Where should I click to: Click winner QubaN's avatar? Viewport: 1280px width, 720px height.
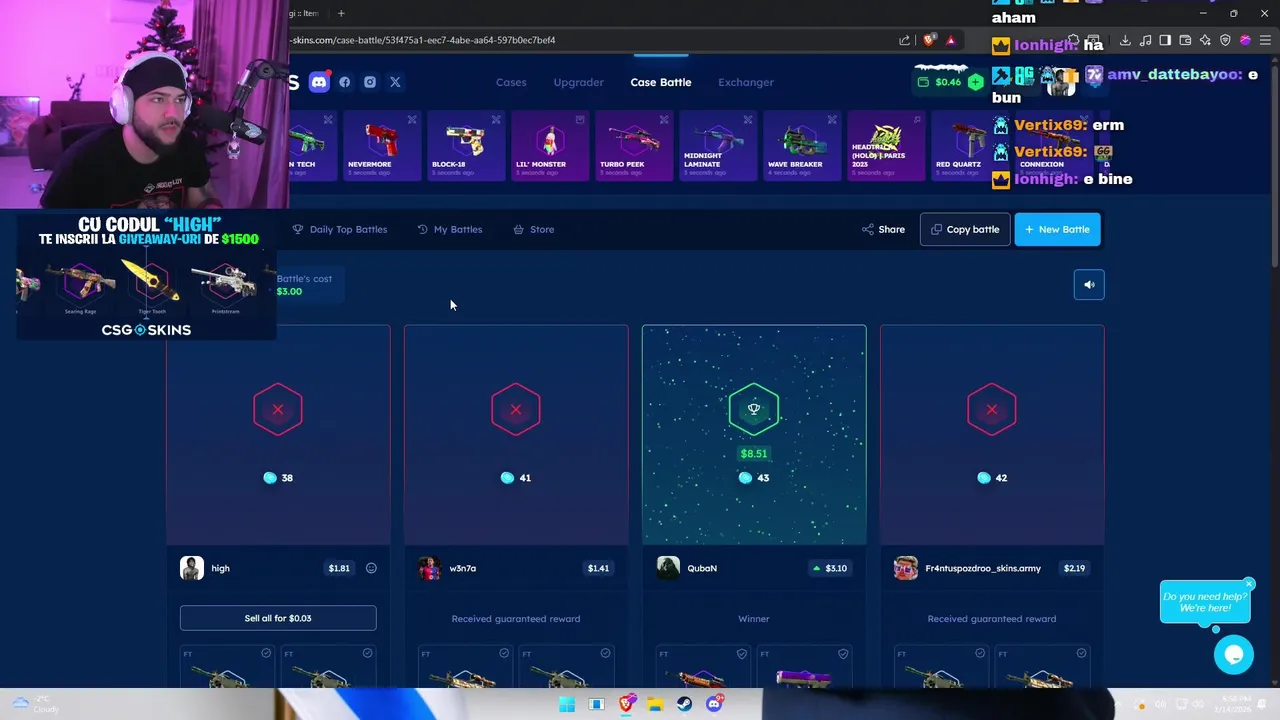(x=668, y=568)
